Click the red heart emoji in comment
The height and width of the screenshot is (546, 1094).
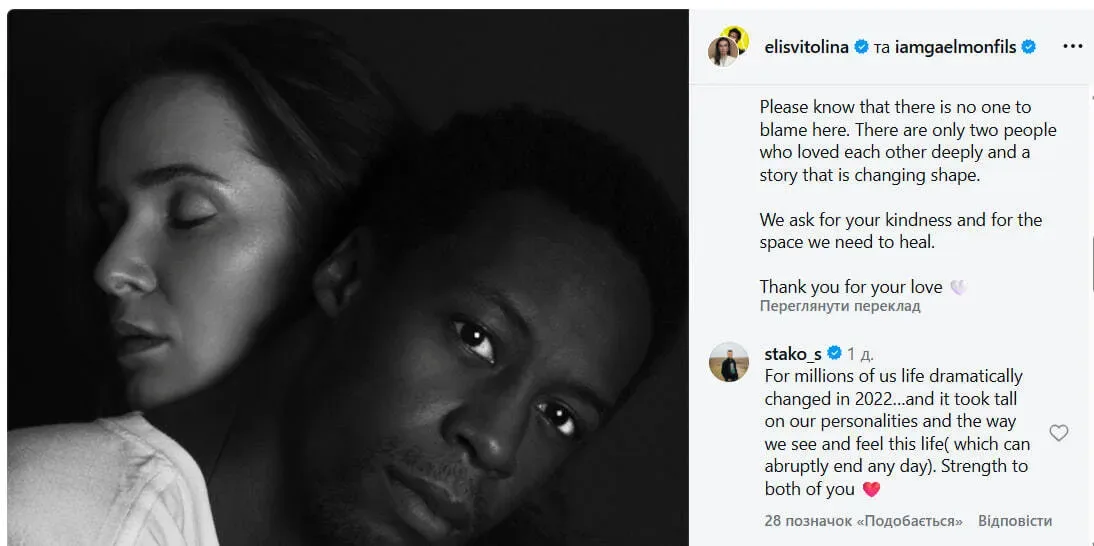tap(871, 490)
